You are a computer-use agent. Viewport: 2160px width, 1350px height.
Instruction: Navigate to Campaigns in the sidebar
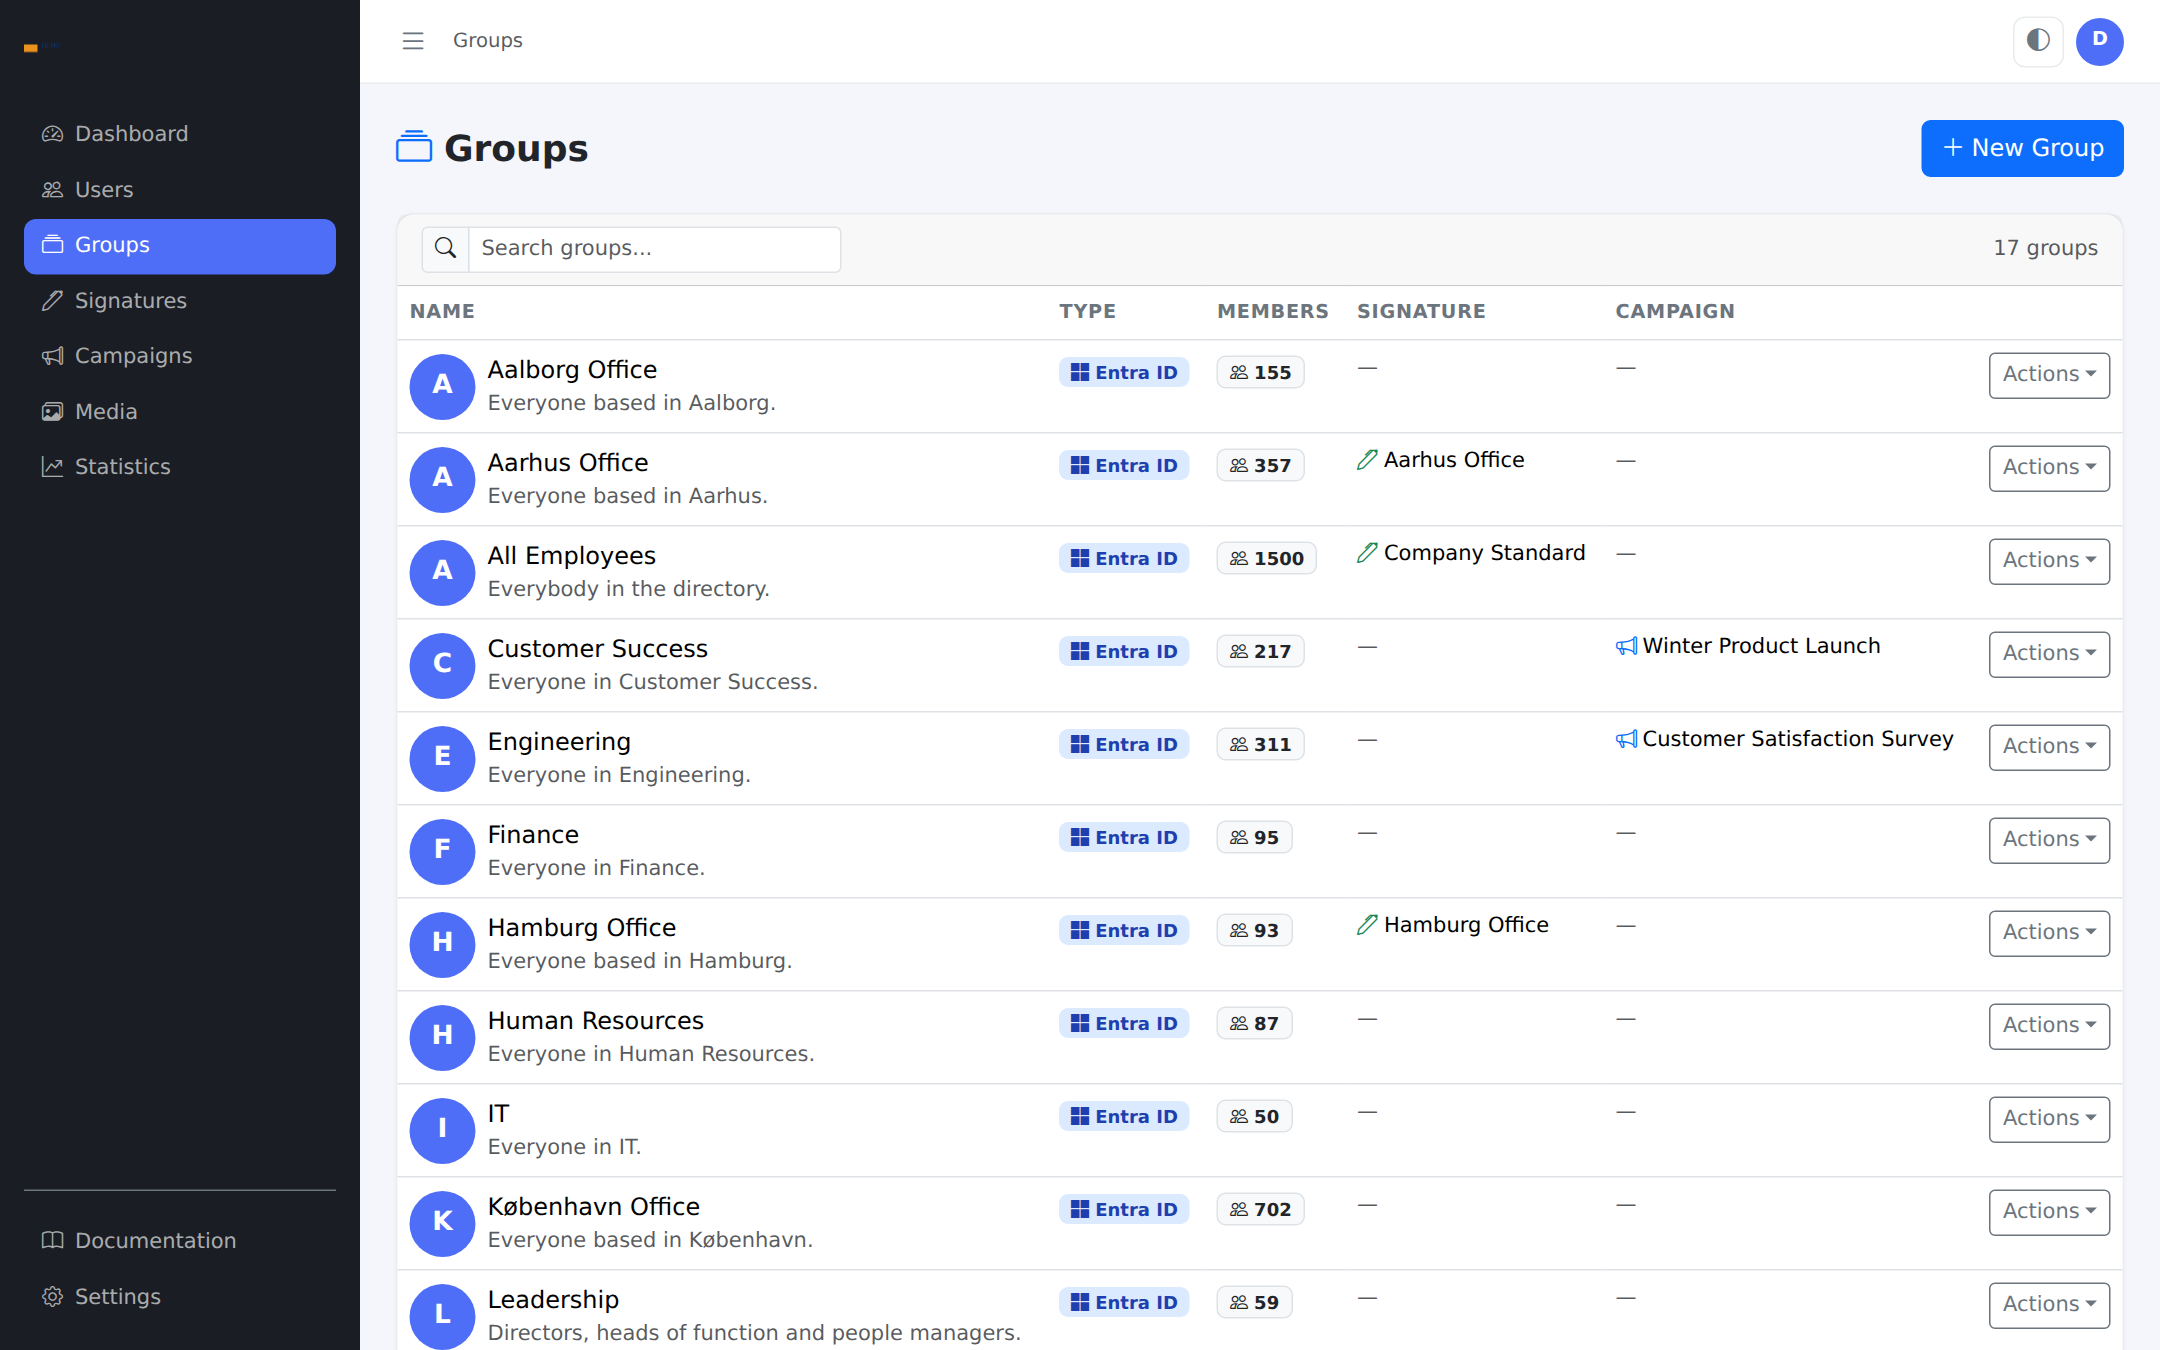[x=180, y=356]
